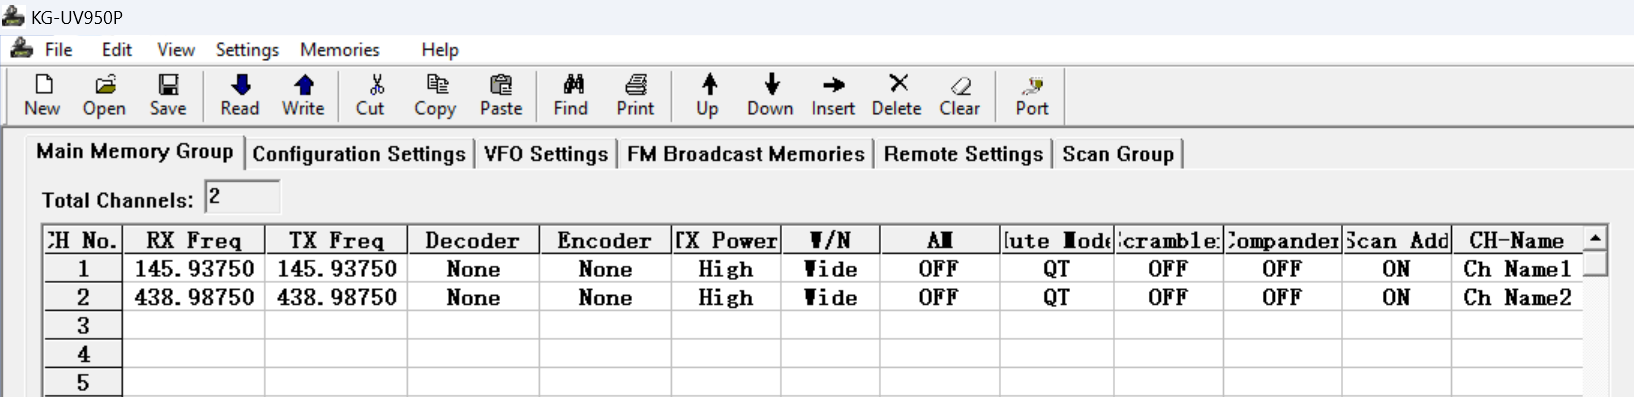Switch to Main Memory Group tab
The width and height of the screenshot is (1634, 397).
click(135, 152)
